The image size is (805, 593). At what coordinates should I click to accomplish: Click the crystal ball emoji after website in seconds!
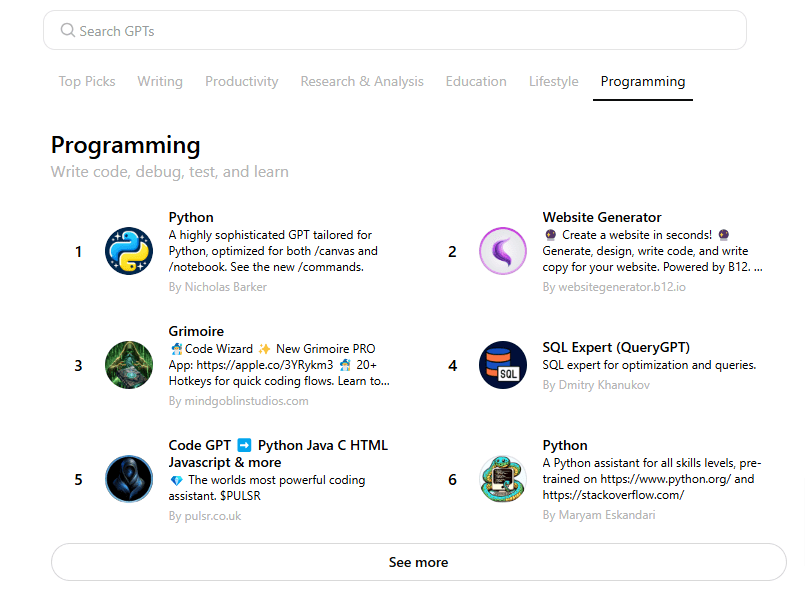724,235
